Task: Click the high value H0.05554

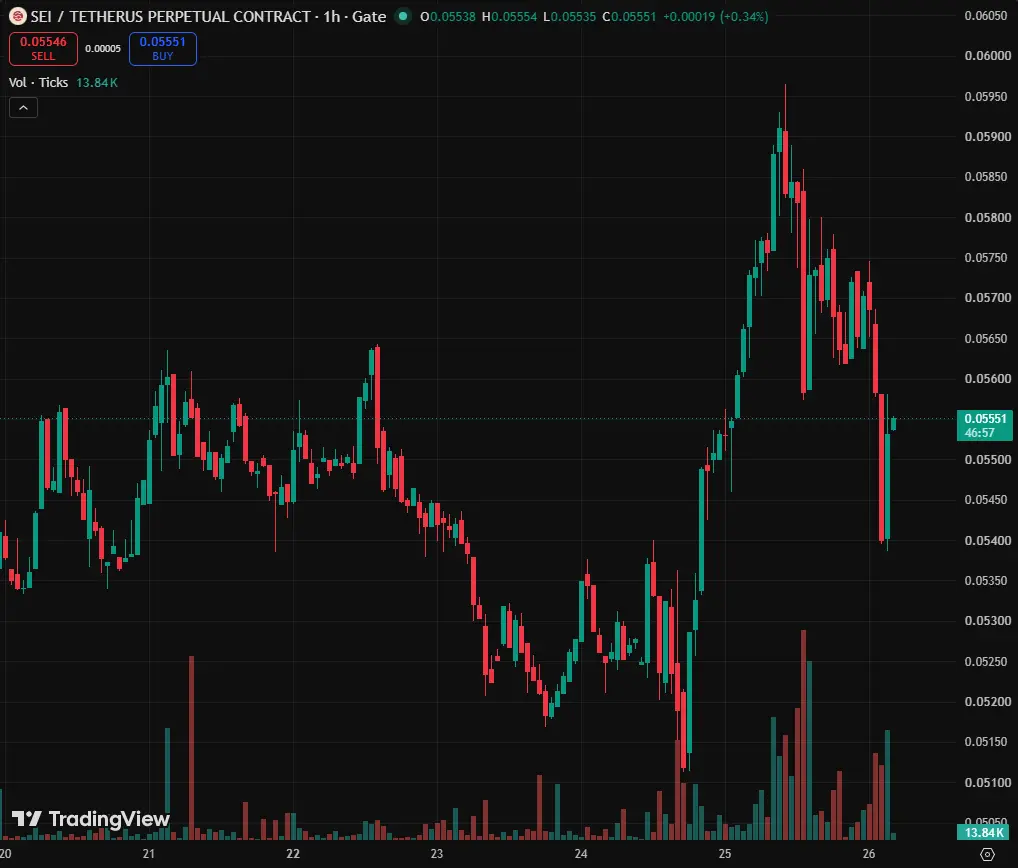Action: pos(510,16)
